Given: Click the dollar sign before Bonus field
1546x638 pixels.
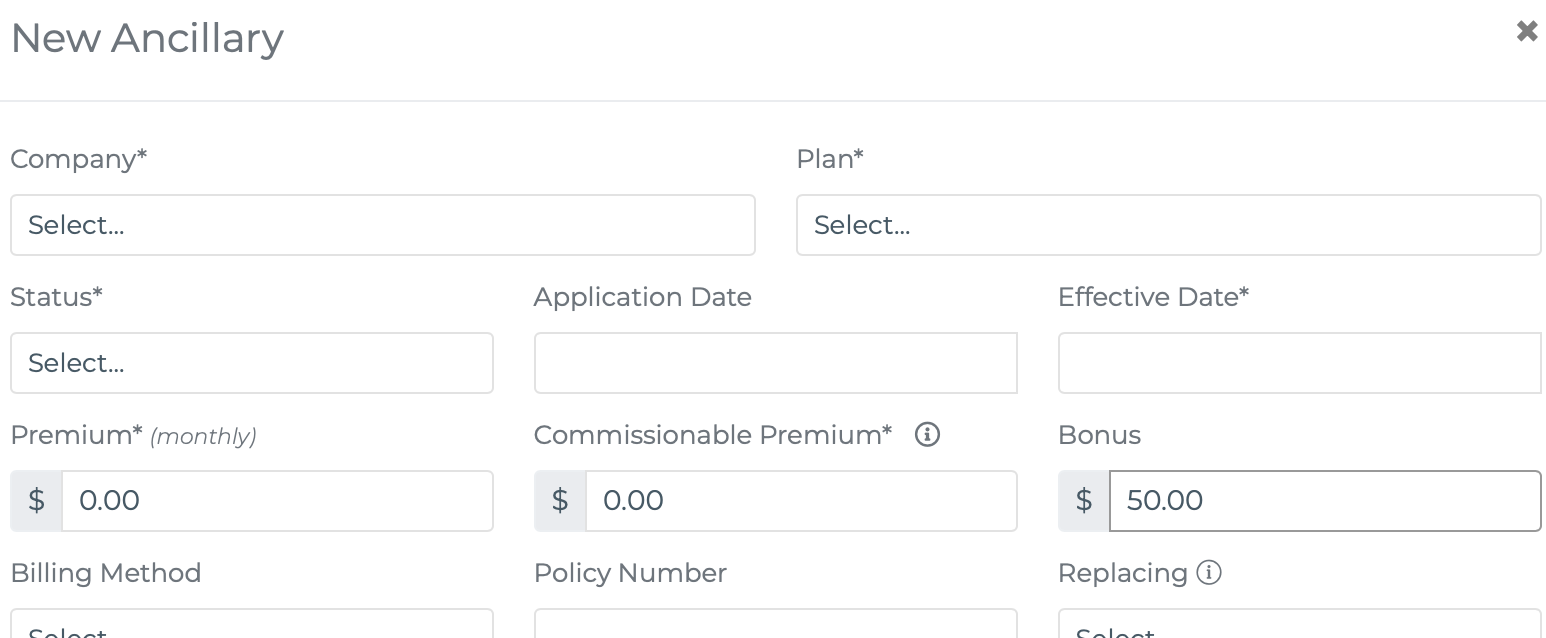Looking at the screenshot, I should pos(1085,501).
